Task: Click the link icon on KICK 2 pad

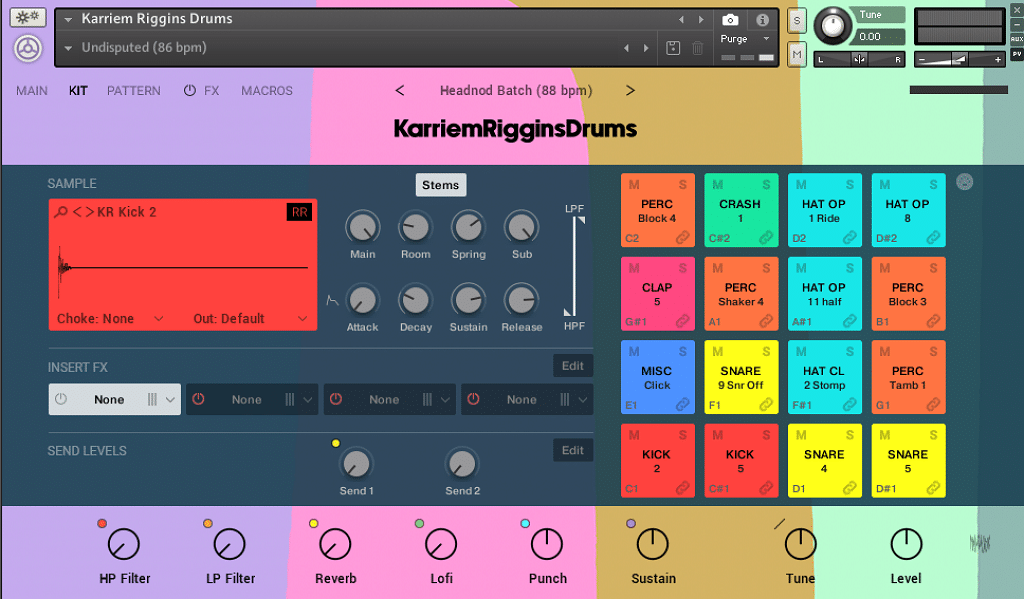Action: pos(682,488)
